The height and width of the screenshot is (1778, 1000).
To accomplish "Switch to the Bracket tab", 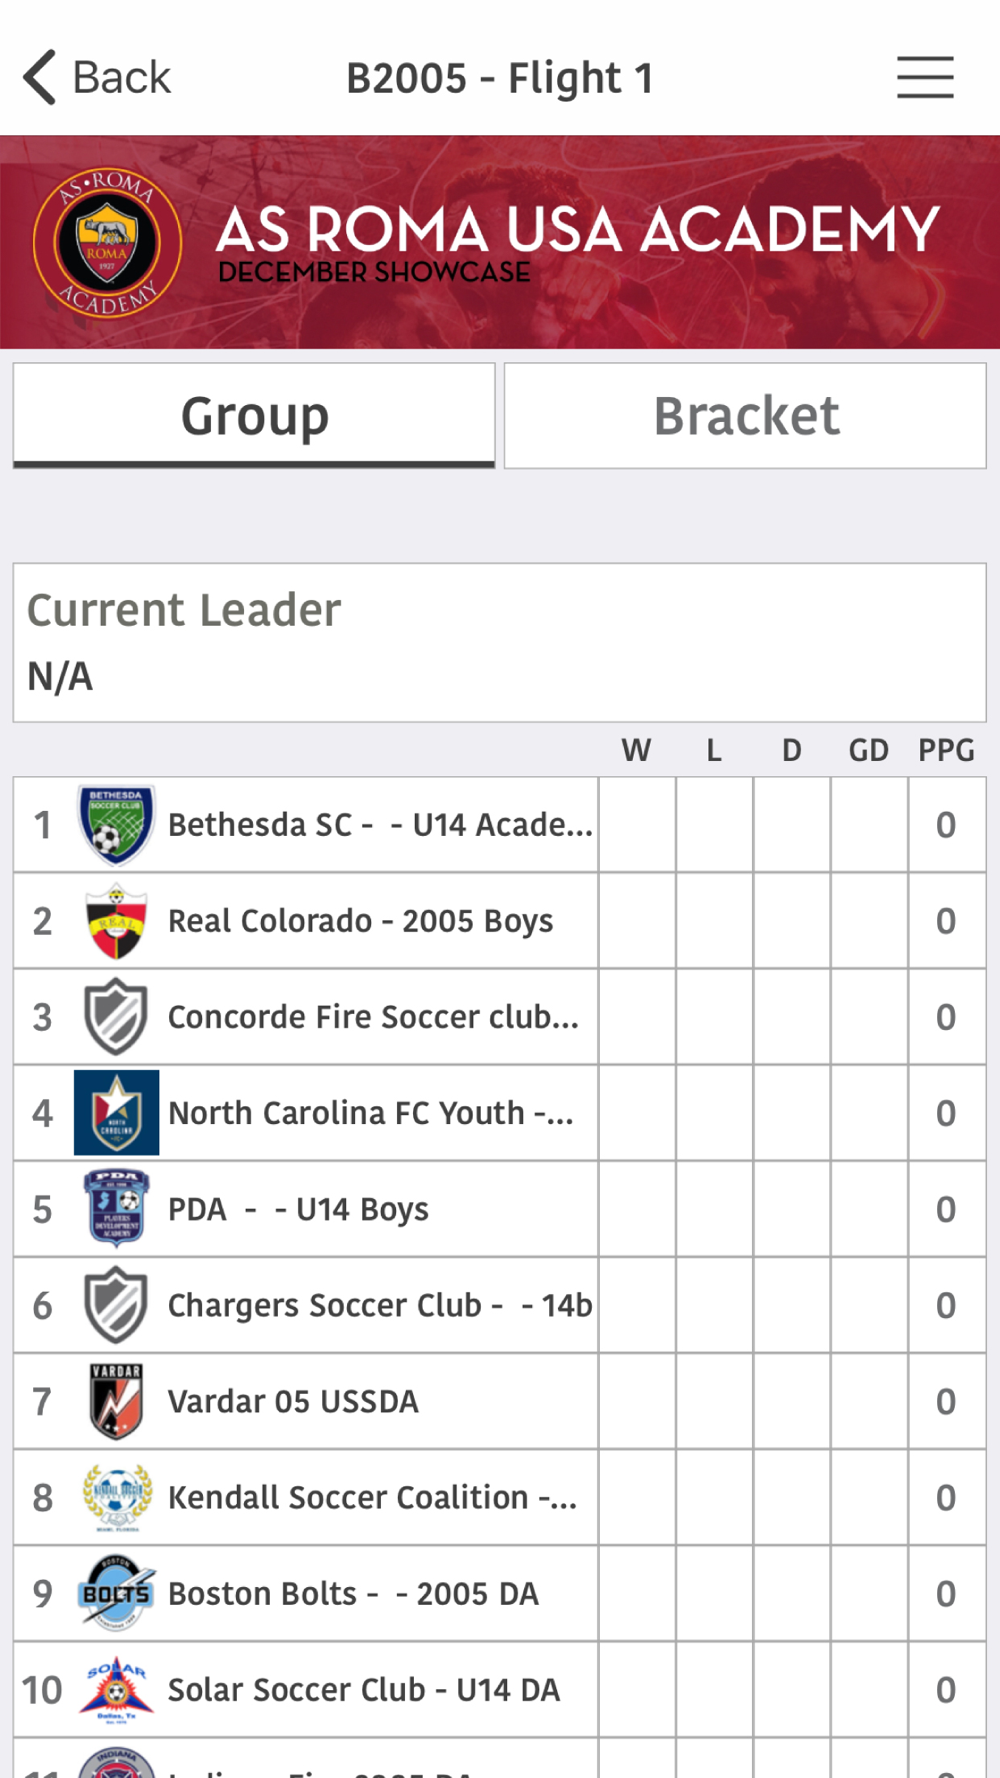I will (745, 416).
